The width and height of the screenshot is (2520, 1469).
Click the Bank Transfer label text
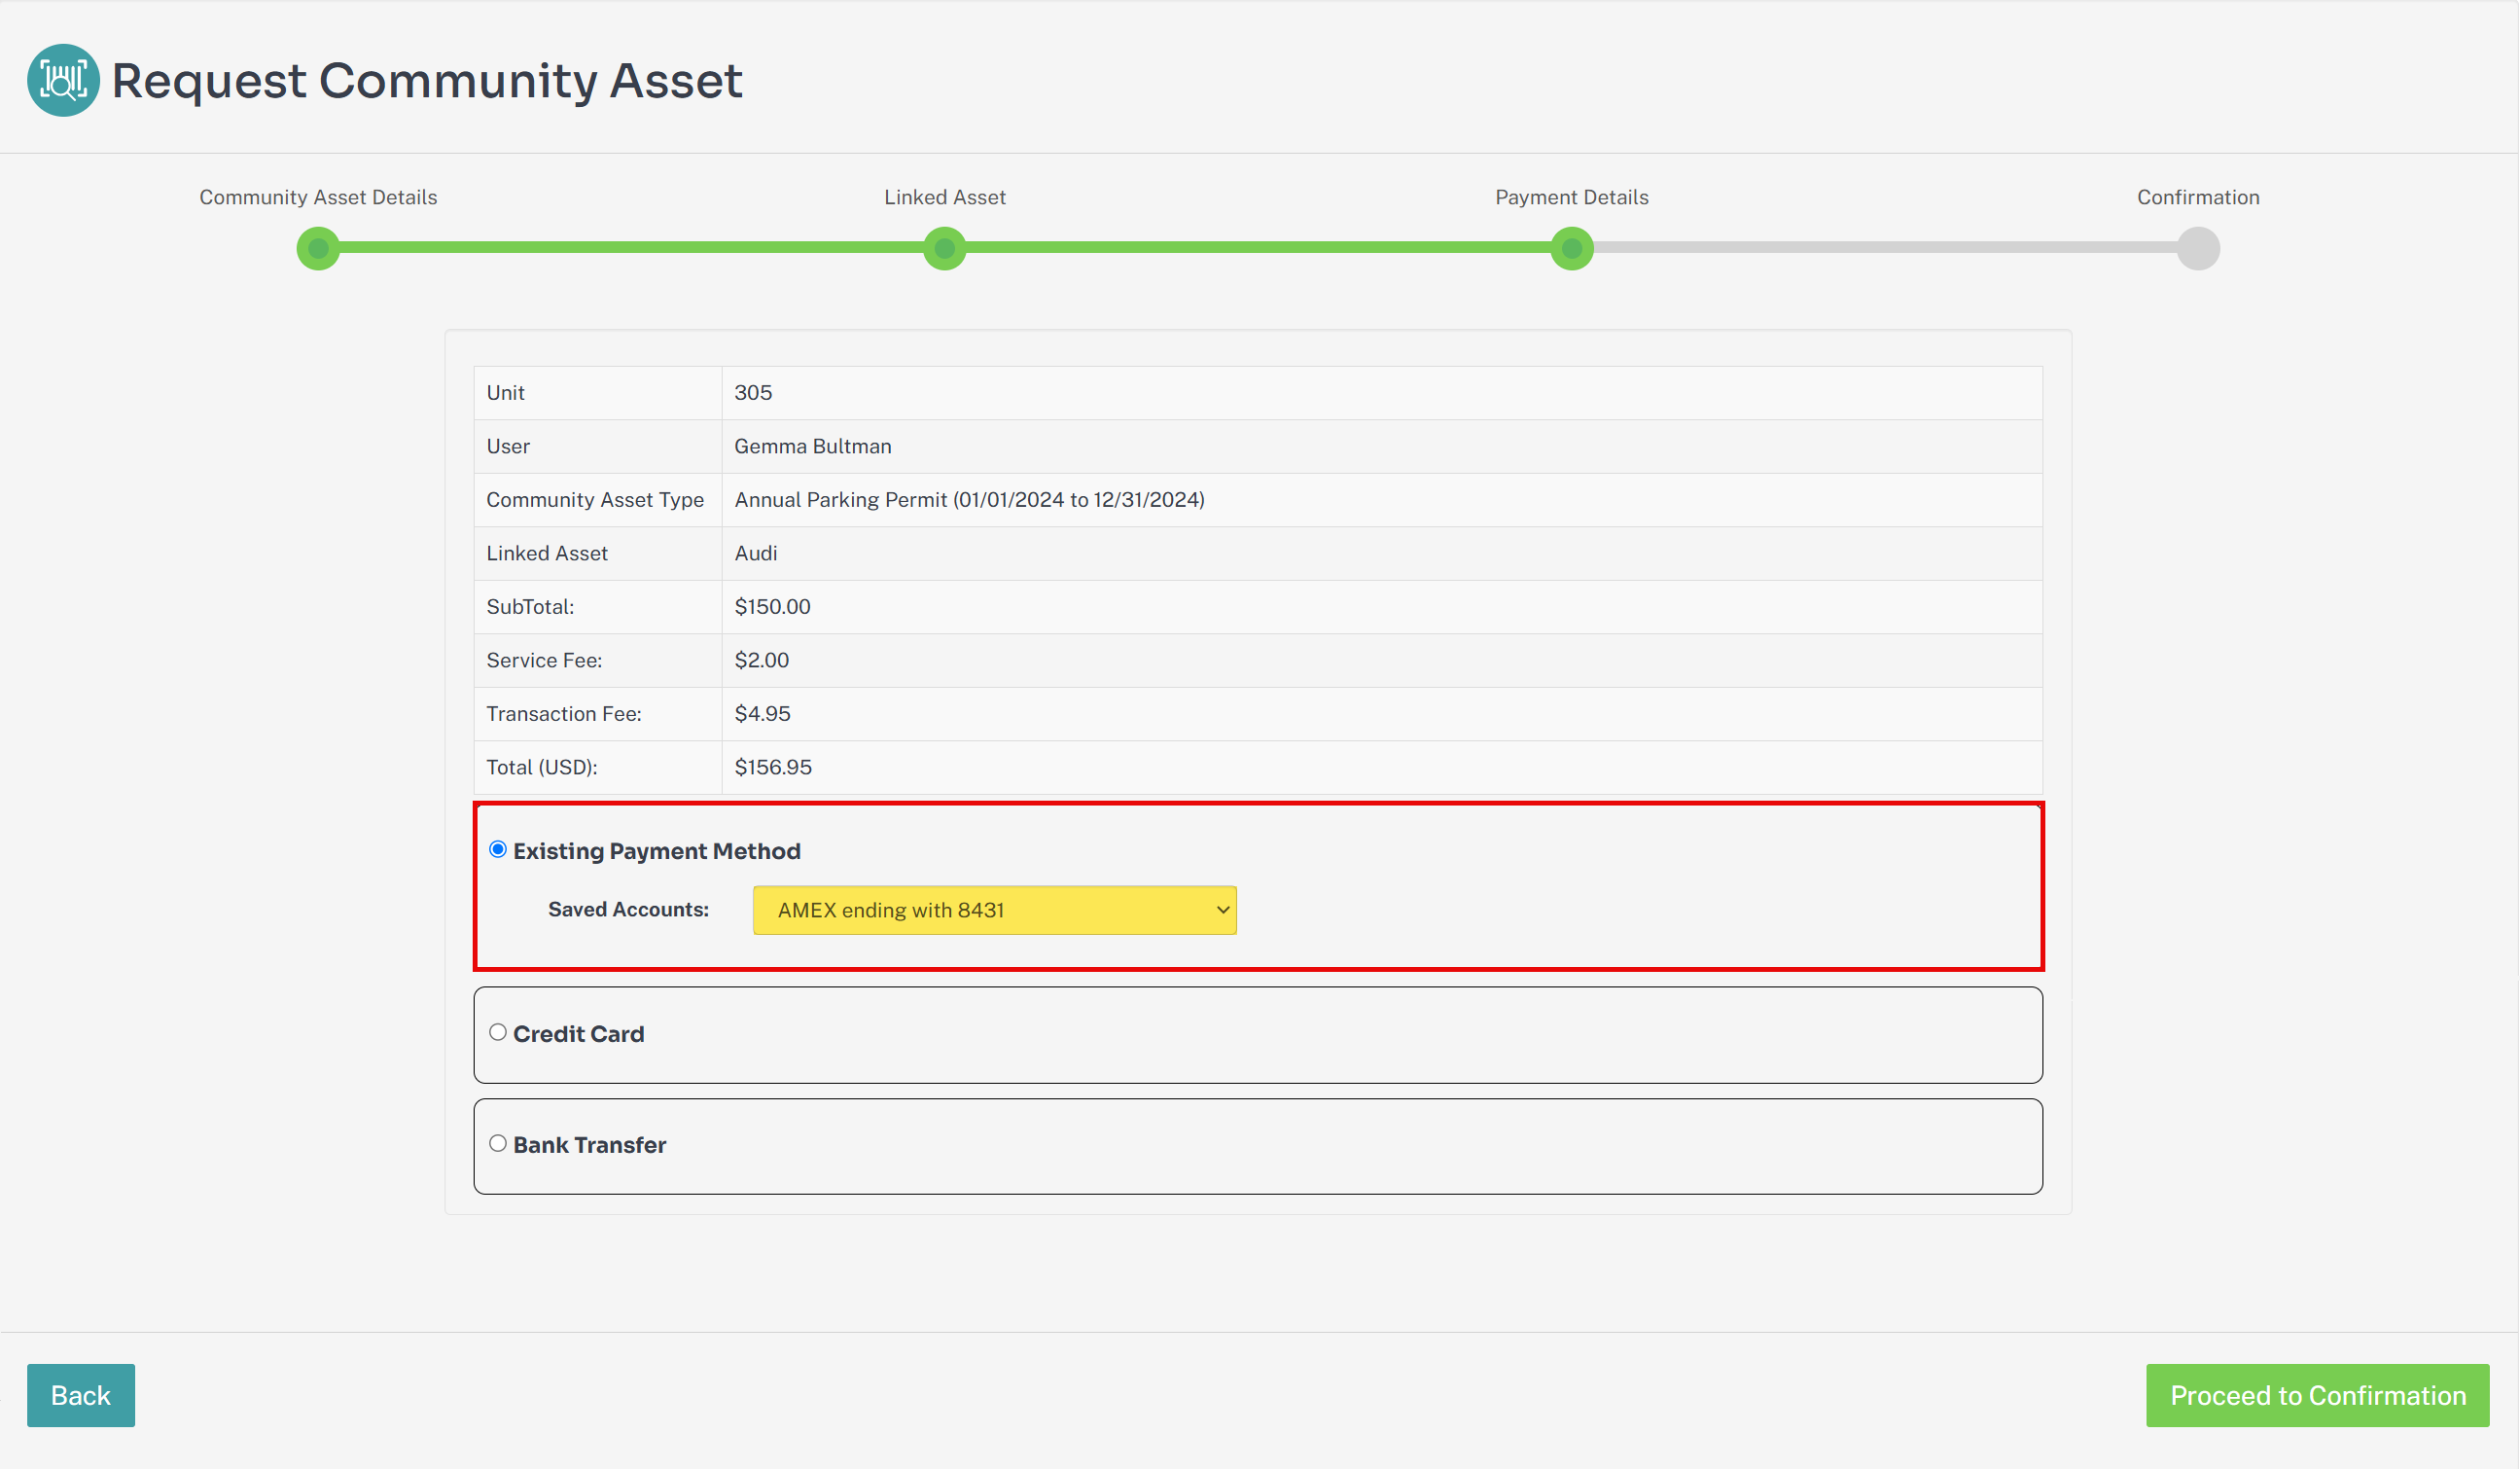point(590,1145)
